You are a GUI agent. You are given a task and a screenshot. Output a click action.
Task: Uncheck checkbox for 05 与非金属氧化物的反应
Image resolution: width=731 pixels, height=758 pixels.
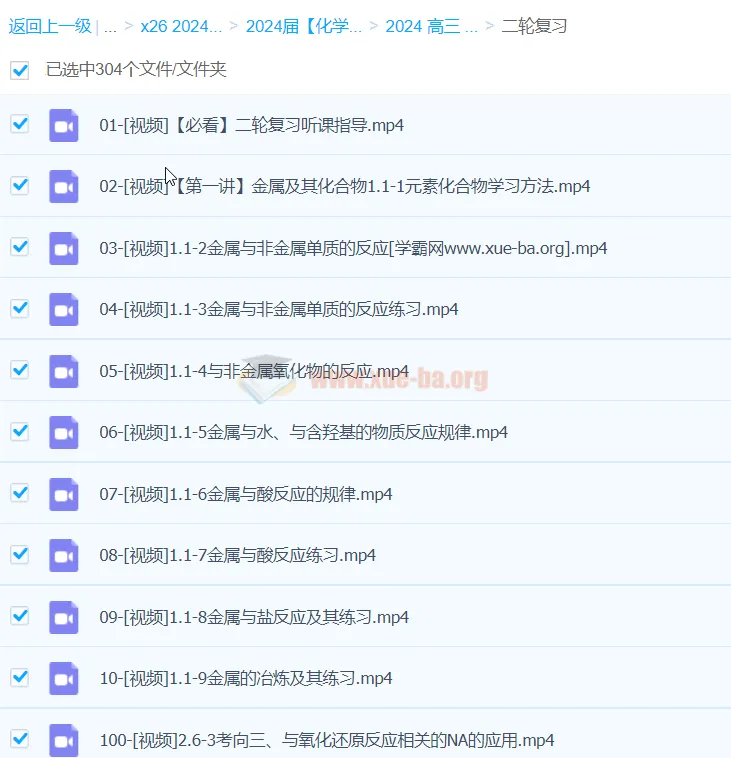19,370
